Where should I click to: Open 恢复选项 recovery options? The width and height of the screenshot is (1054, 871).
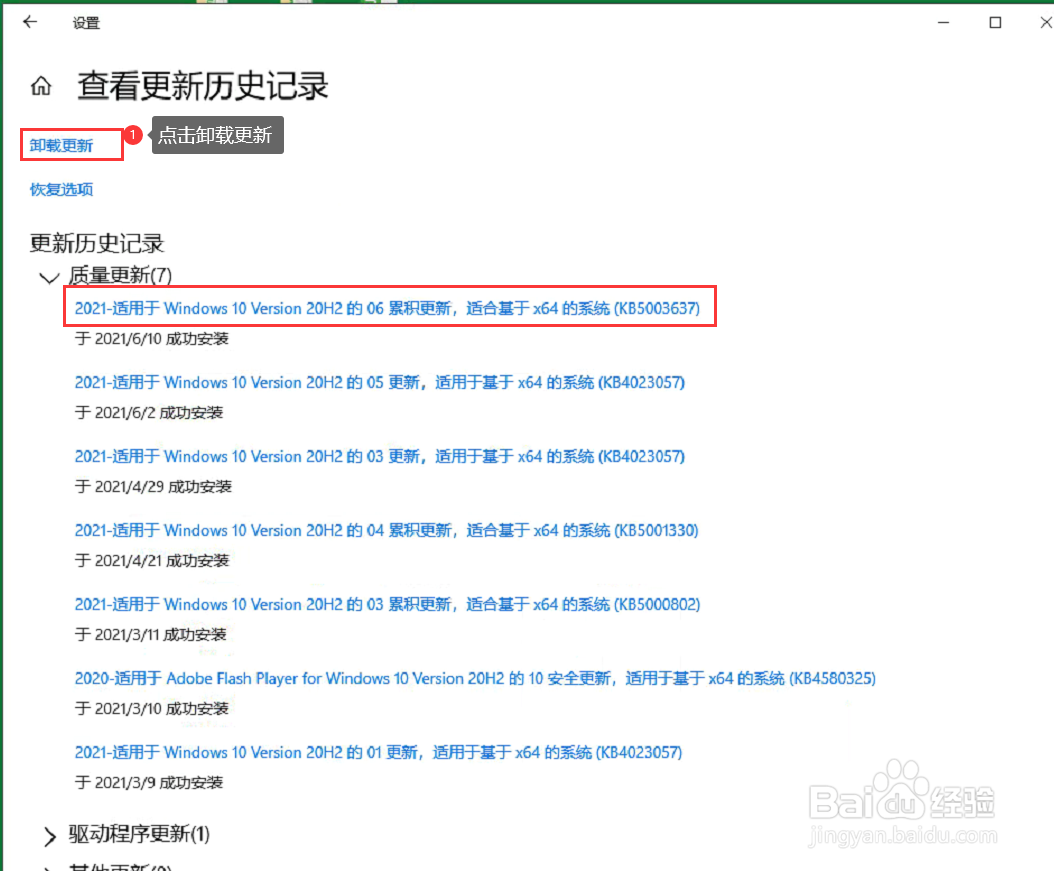(x=61, y=189)
